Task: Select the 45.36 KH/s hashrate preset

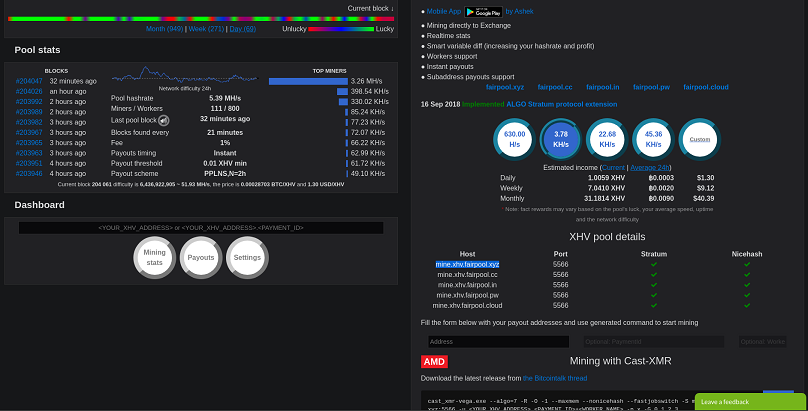Action: click(x=653, y=139)
